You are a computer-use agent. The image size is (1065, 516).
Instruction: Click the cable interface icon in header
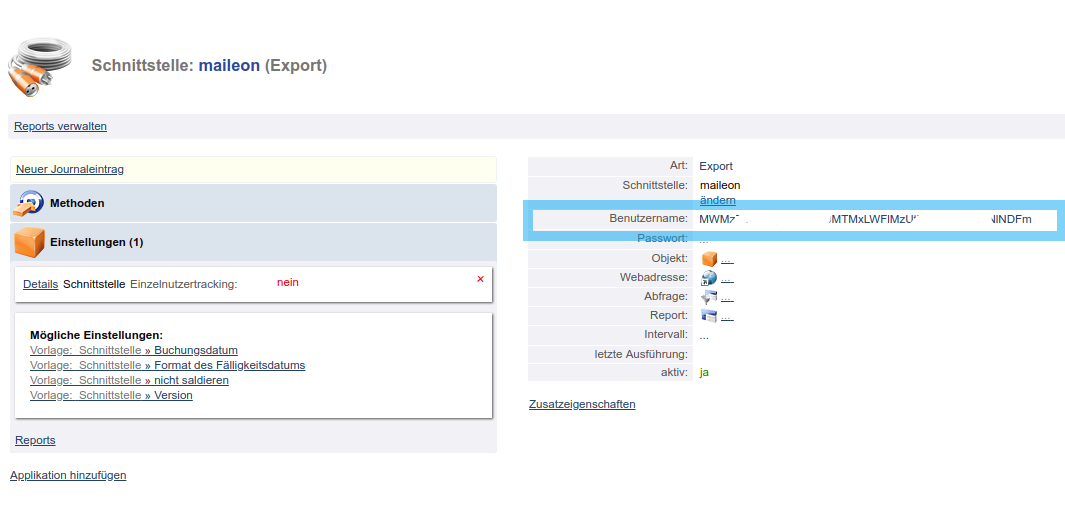[x=40, y=67]
